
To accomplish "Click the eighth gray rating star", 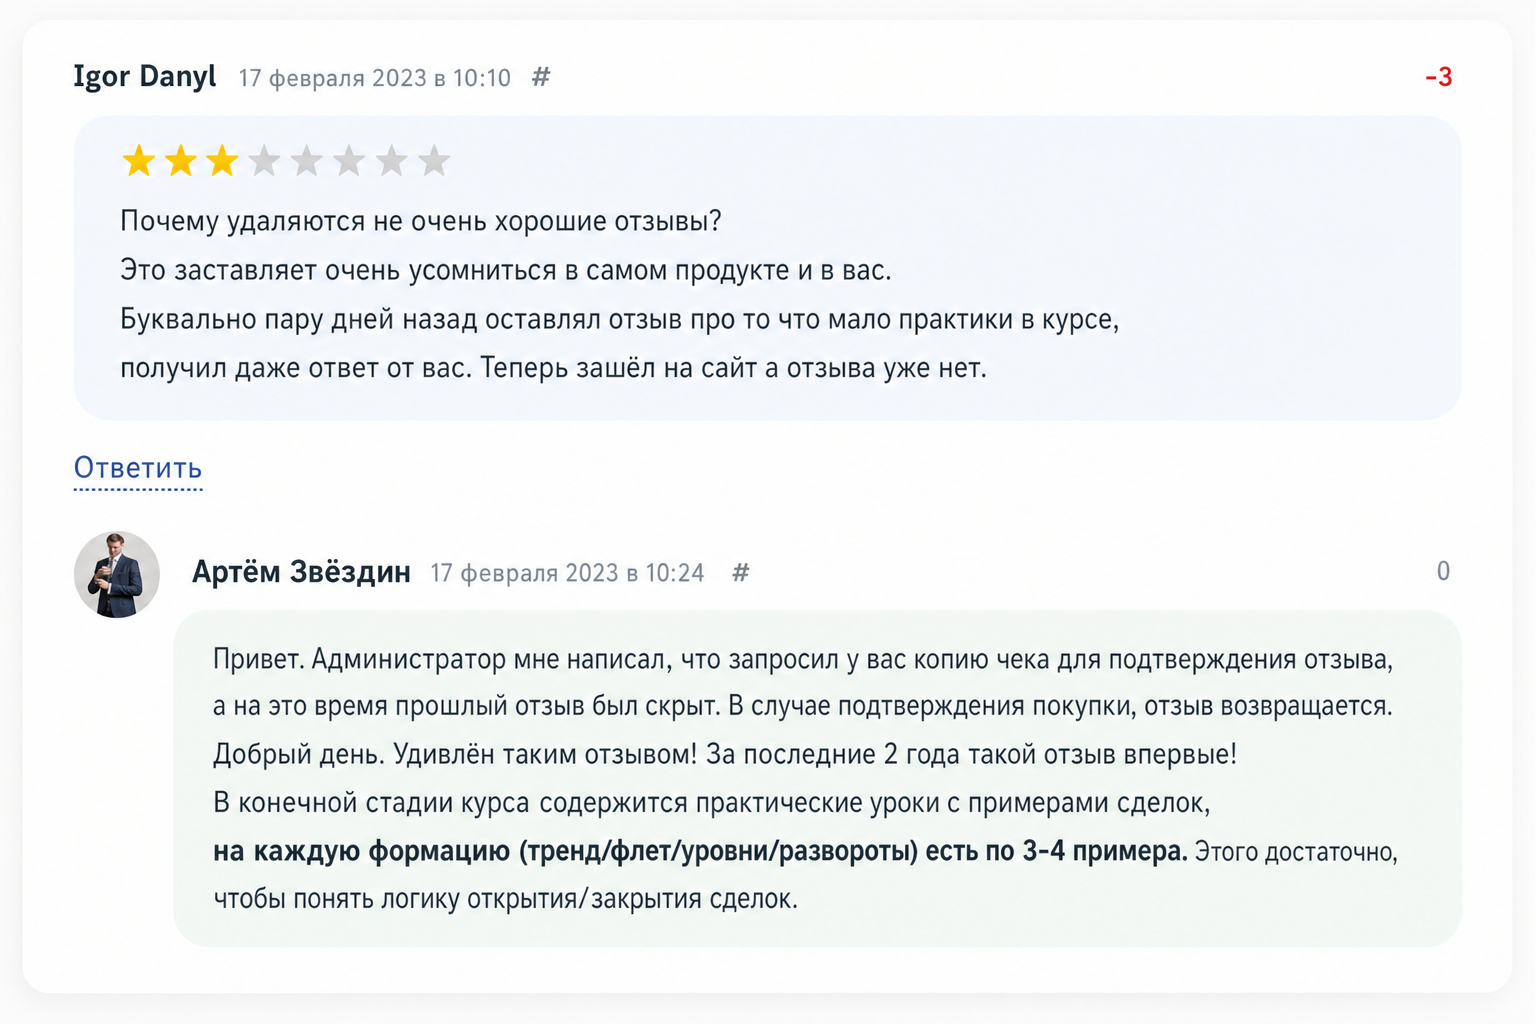I will [x=433, y=161].
